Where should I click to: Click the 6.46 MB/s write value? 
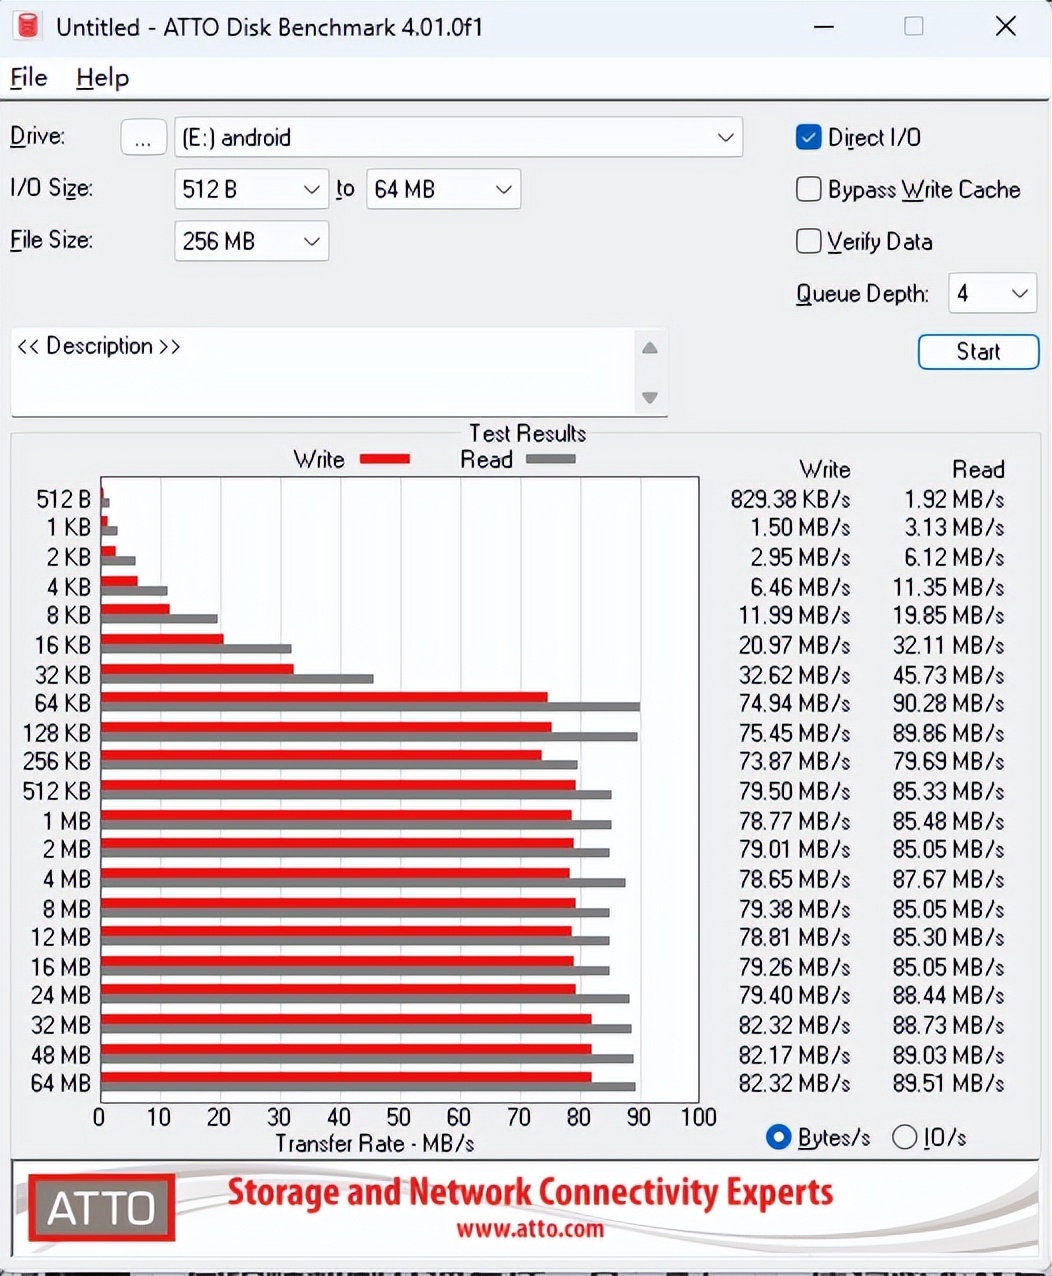coord(801,587)
